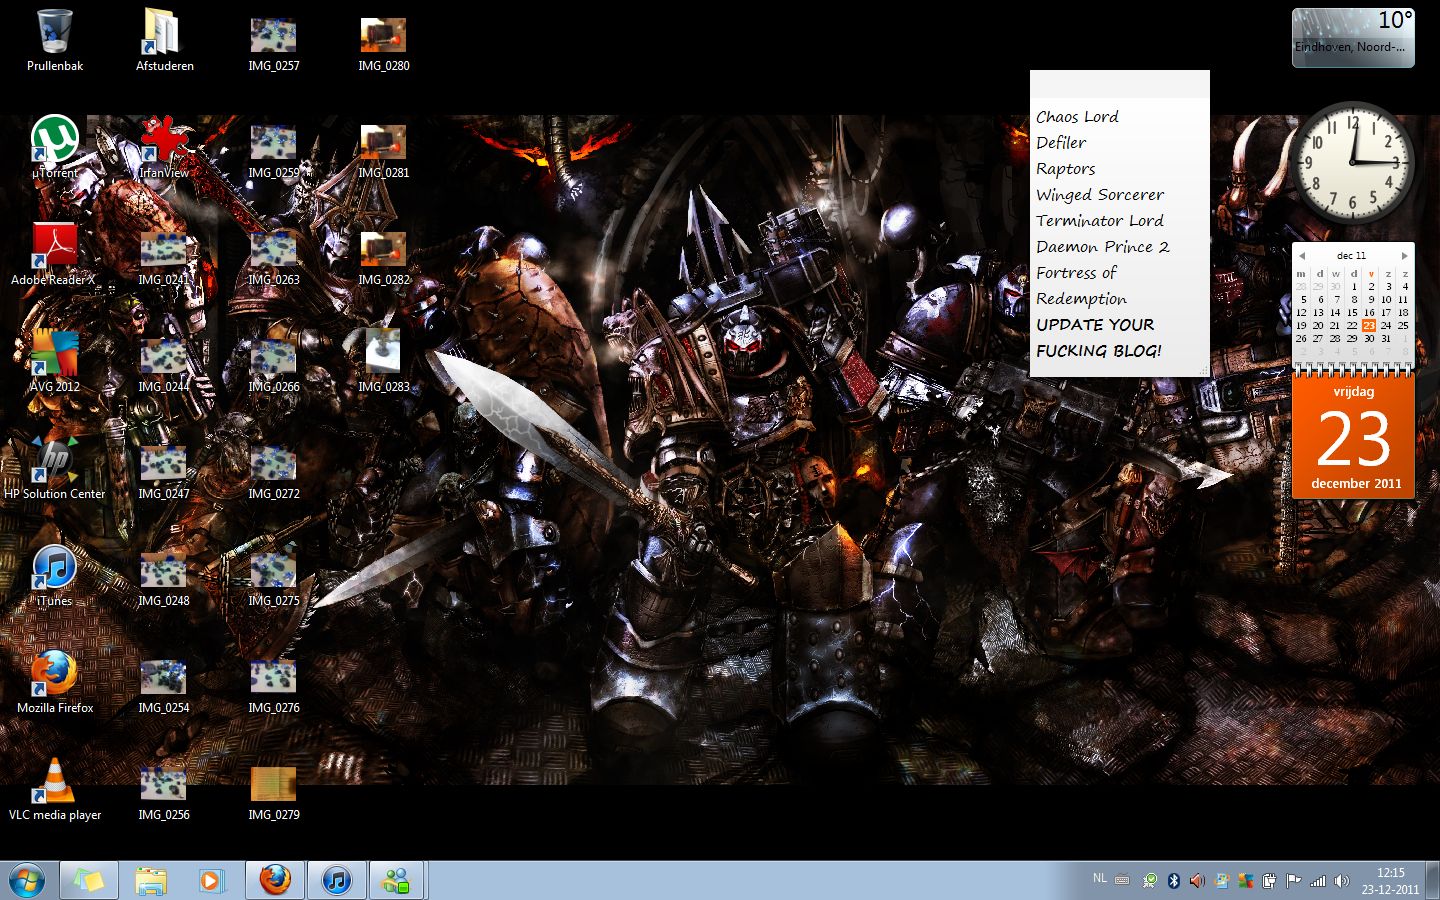Open the Windows Start menu
The height and width of the screenshot is (900, 1440).
27,881
